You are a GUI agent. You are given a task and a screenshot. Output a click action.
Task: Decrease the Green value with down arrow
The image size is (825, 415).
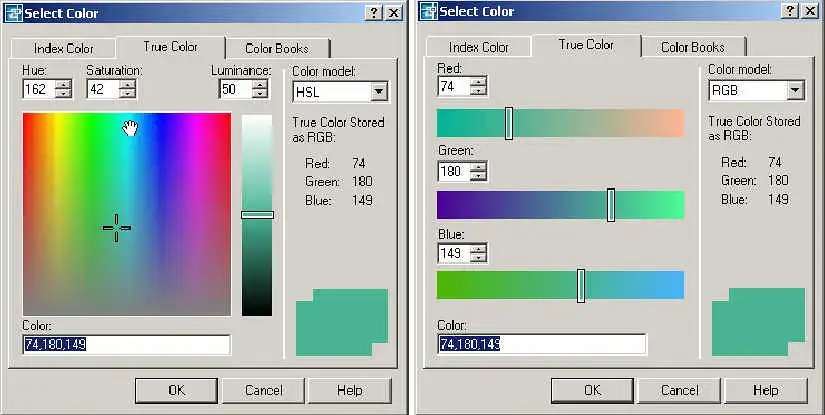(x=478, y=177)
